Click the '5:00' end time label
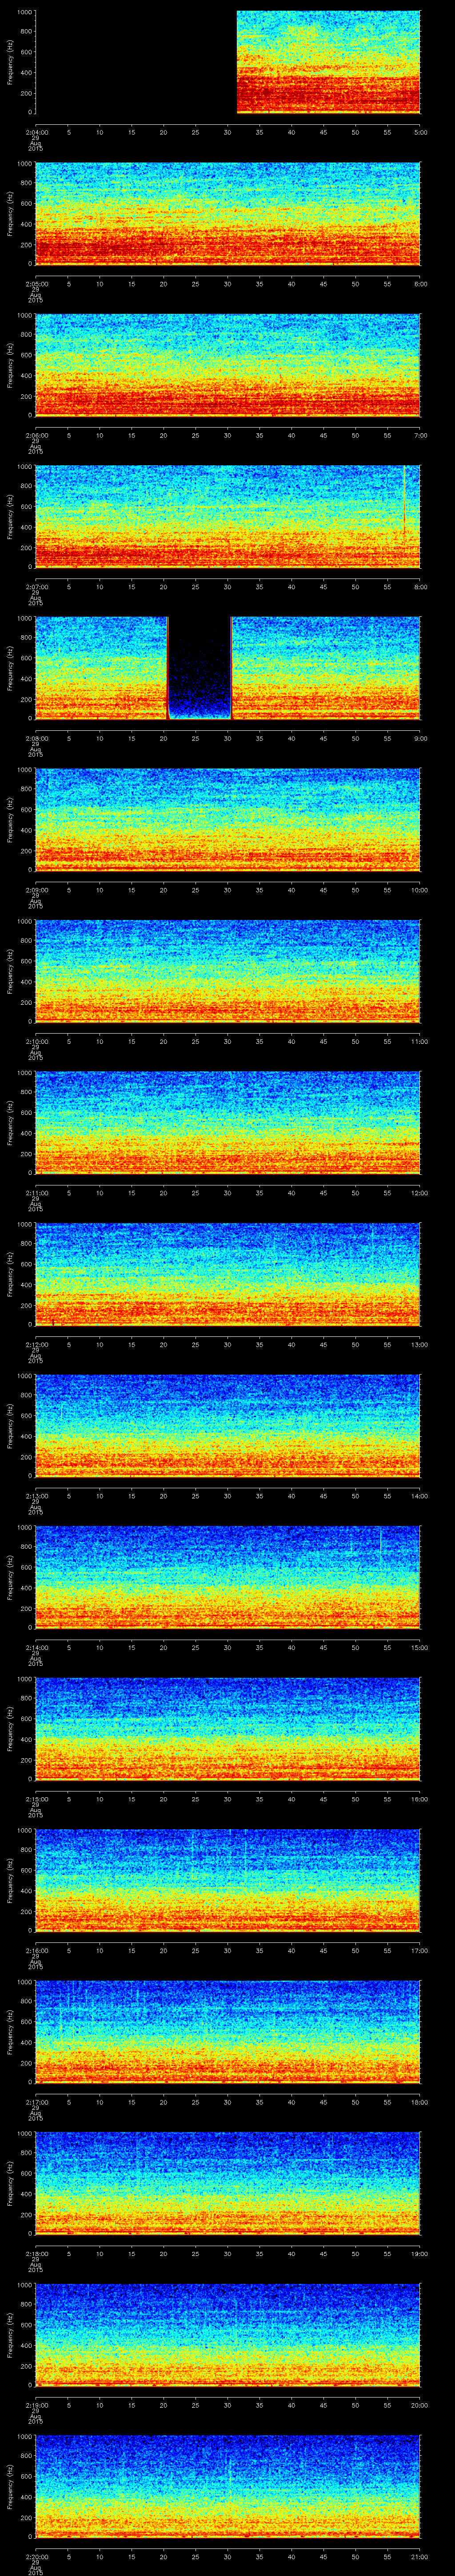This screenshot has height=2576, width=455. tap(421, 132)
